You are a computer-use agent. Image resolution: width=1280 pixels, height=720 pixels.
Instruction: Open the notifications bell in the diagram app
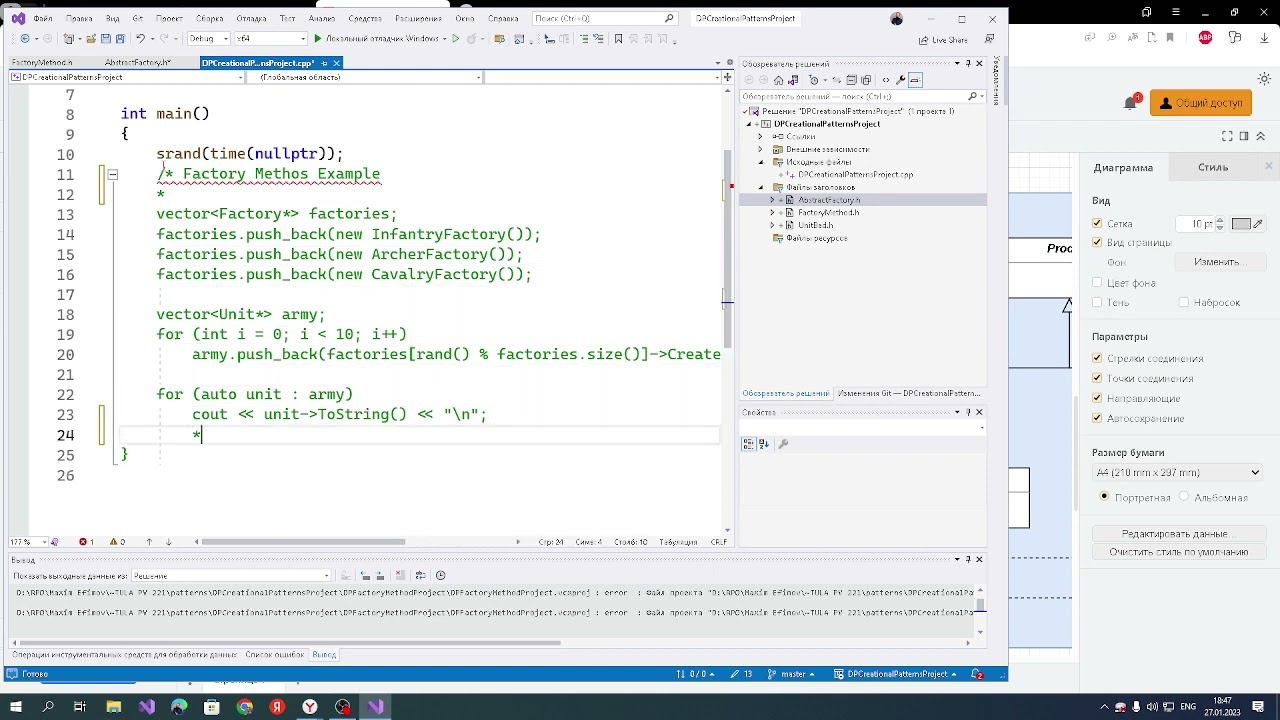pos(1130,102)
